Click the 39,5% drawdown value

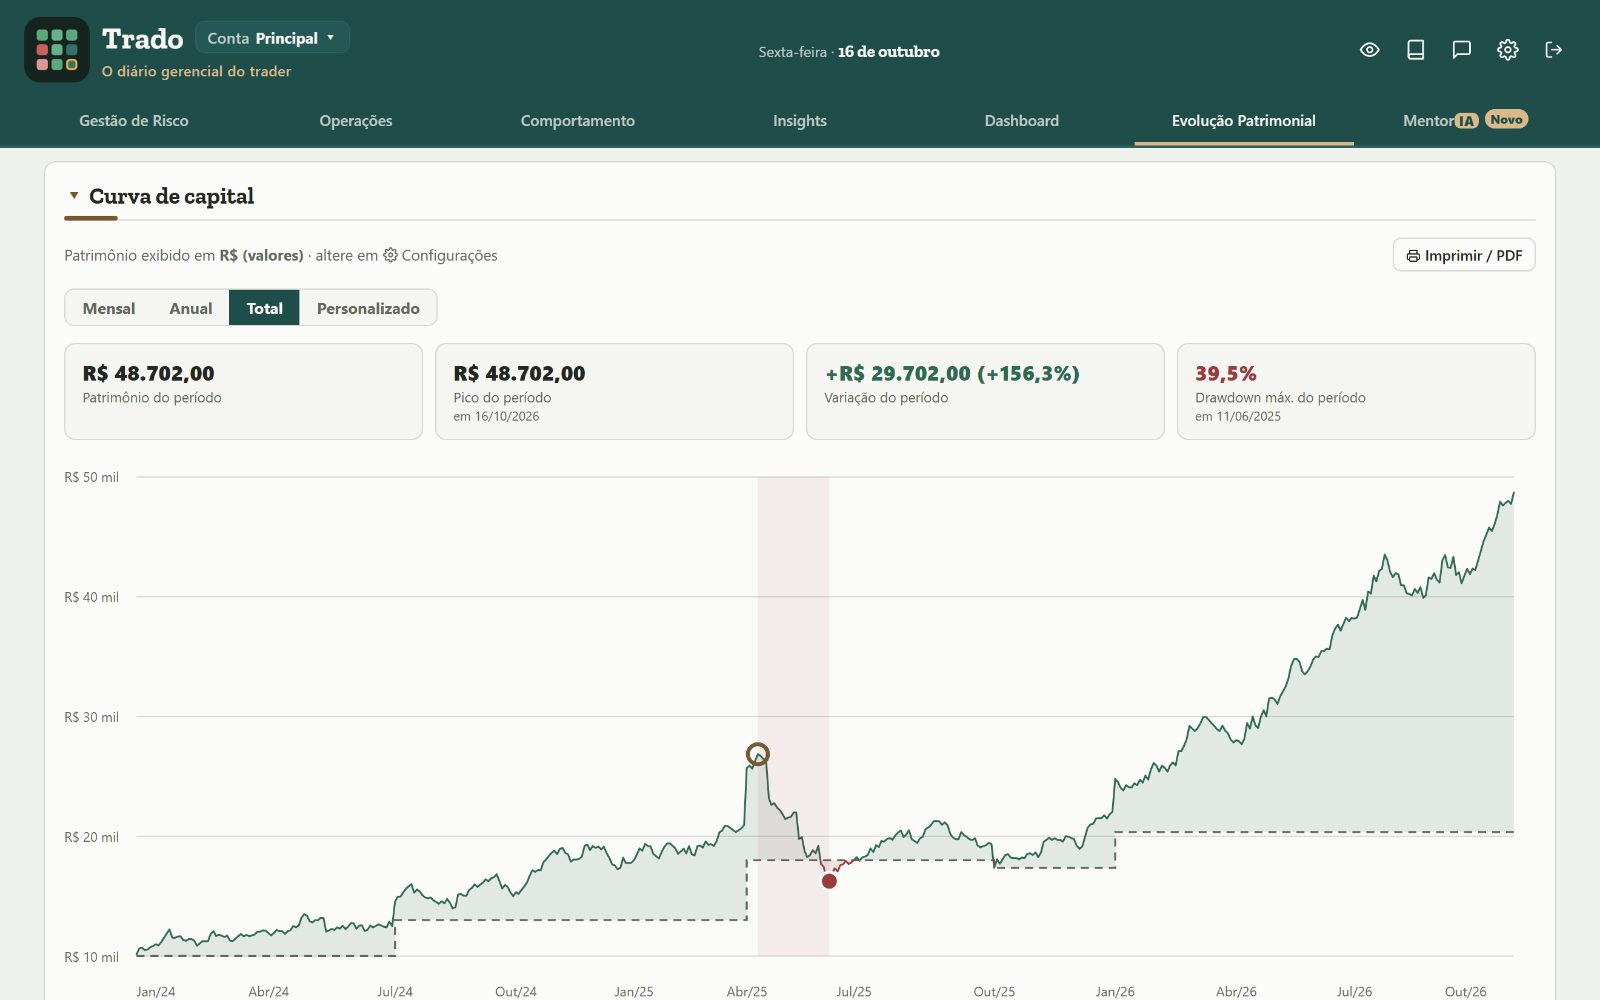pos(1226,374)
